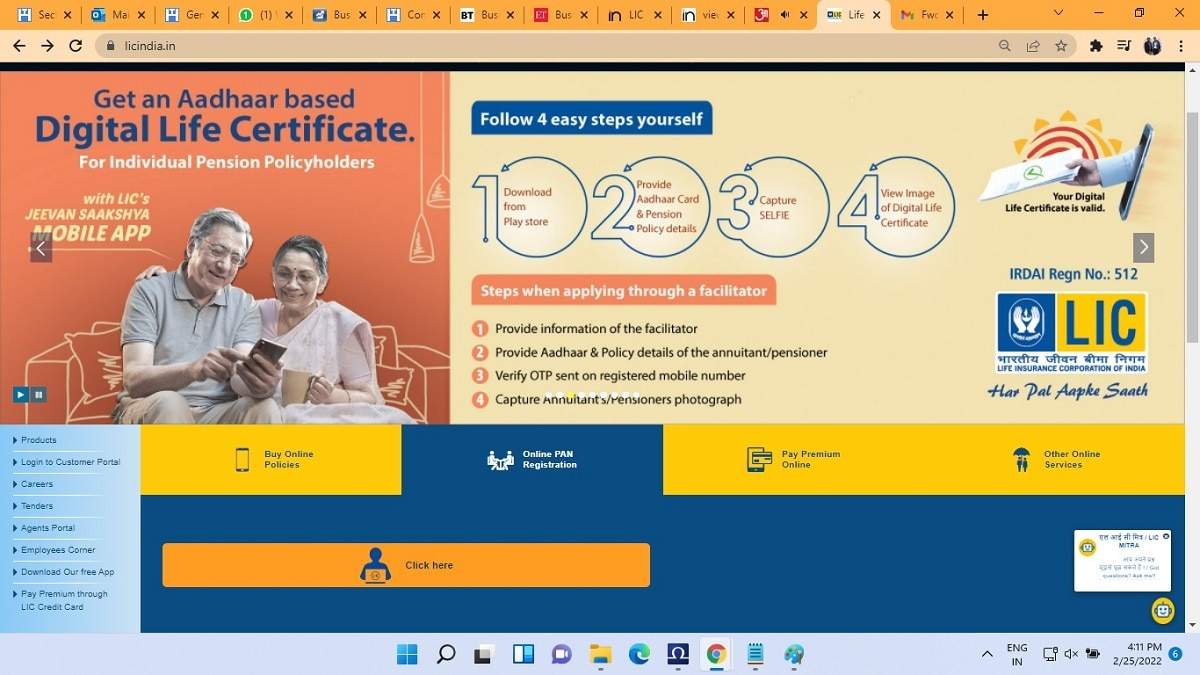Screen dimensions: 1200x675
Task: Open the LIC Mitra chatbot icon
Action: pyautogui.click(x=1162, y=609)
